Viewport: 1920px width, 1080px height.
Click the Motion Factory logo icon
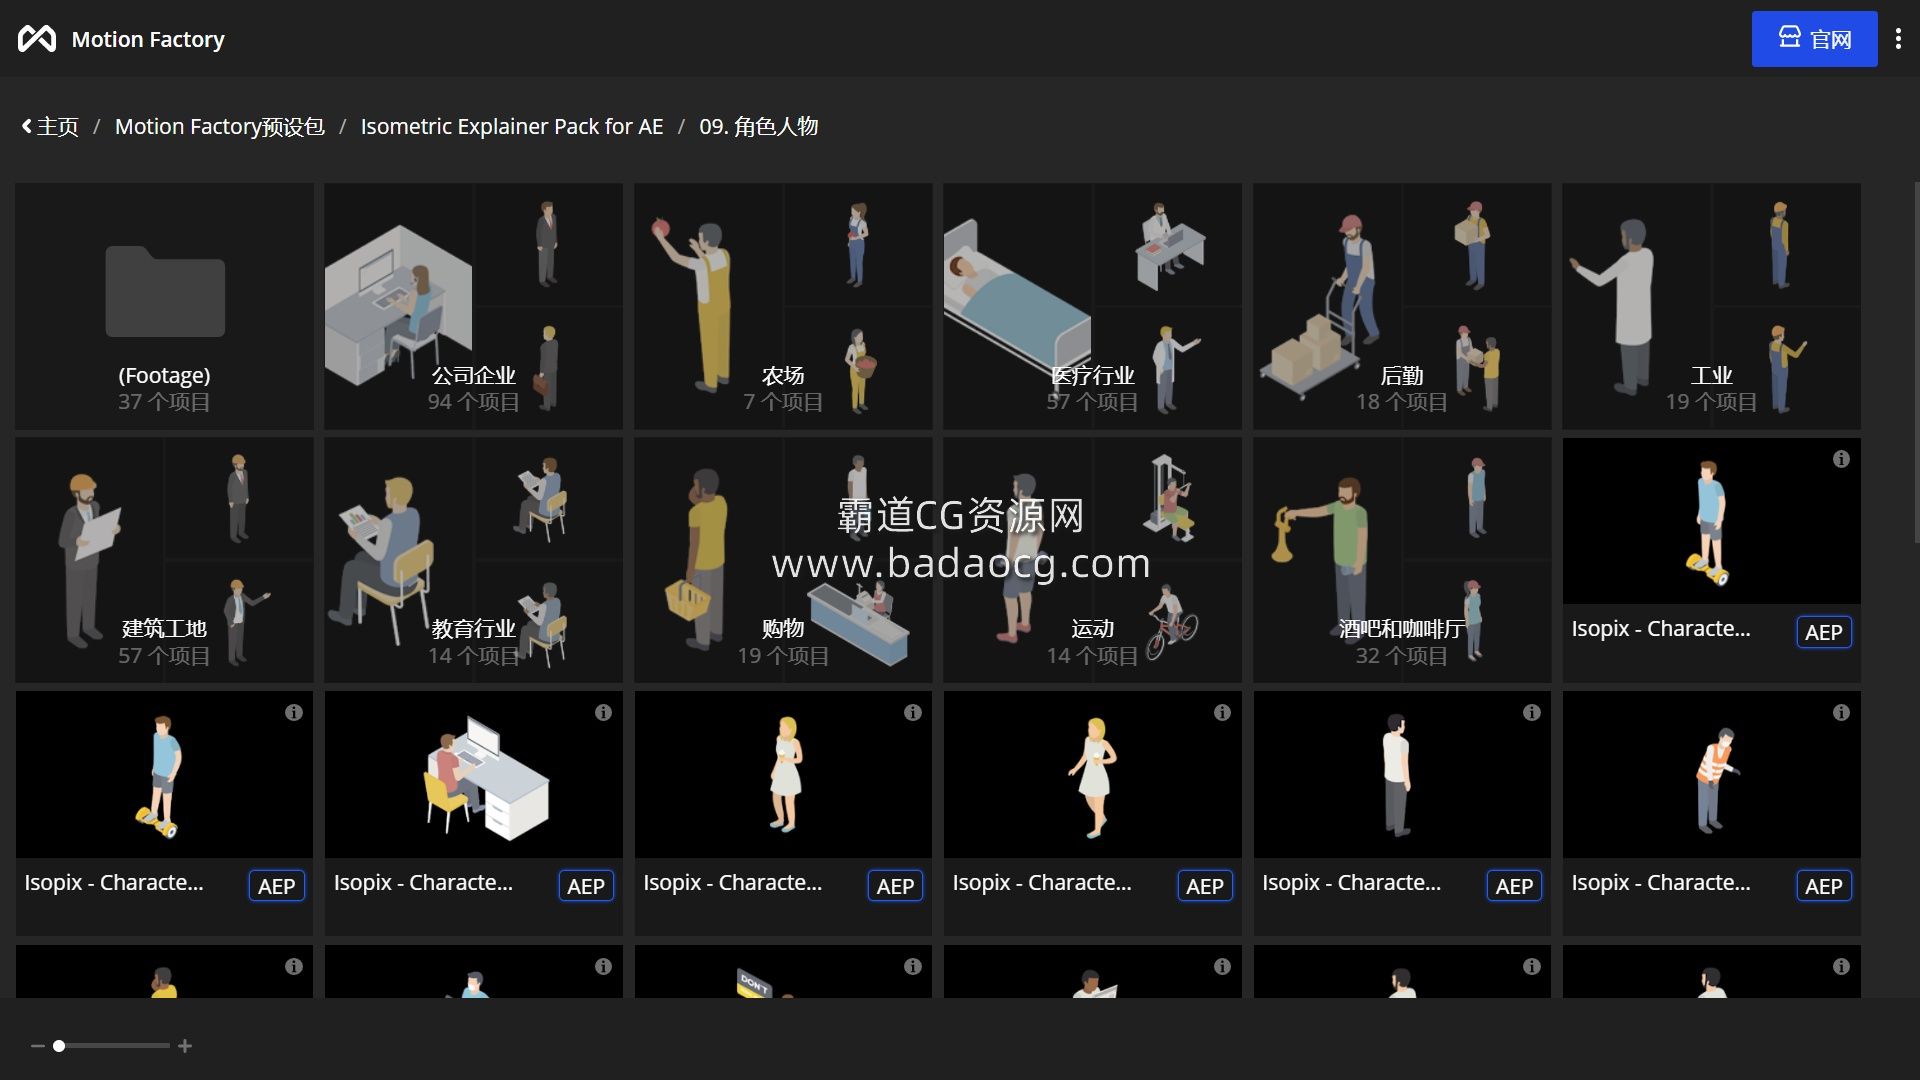37,39
